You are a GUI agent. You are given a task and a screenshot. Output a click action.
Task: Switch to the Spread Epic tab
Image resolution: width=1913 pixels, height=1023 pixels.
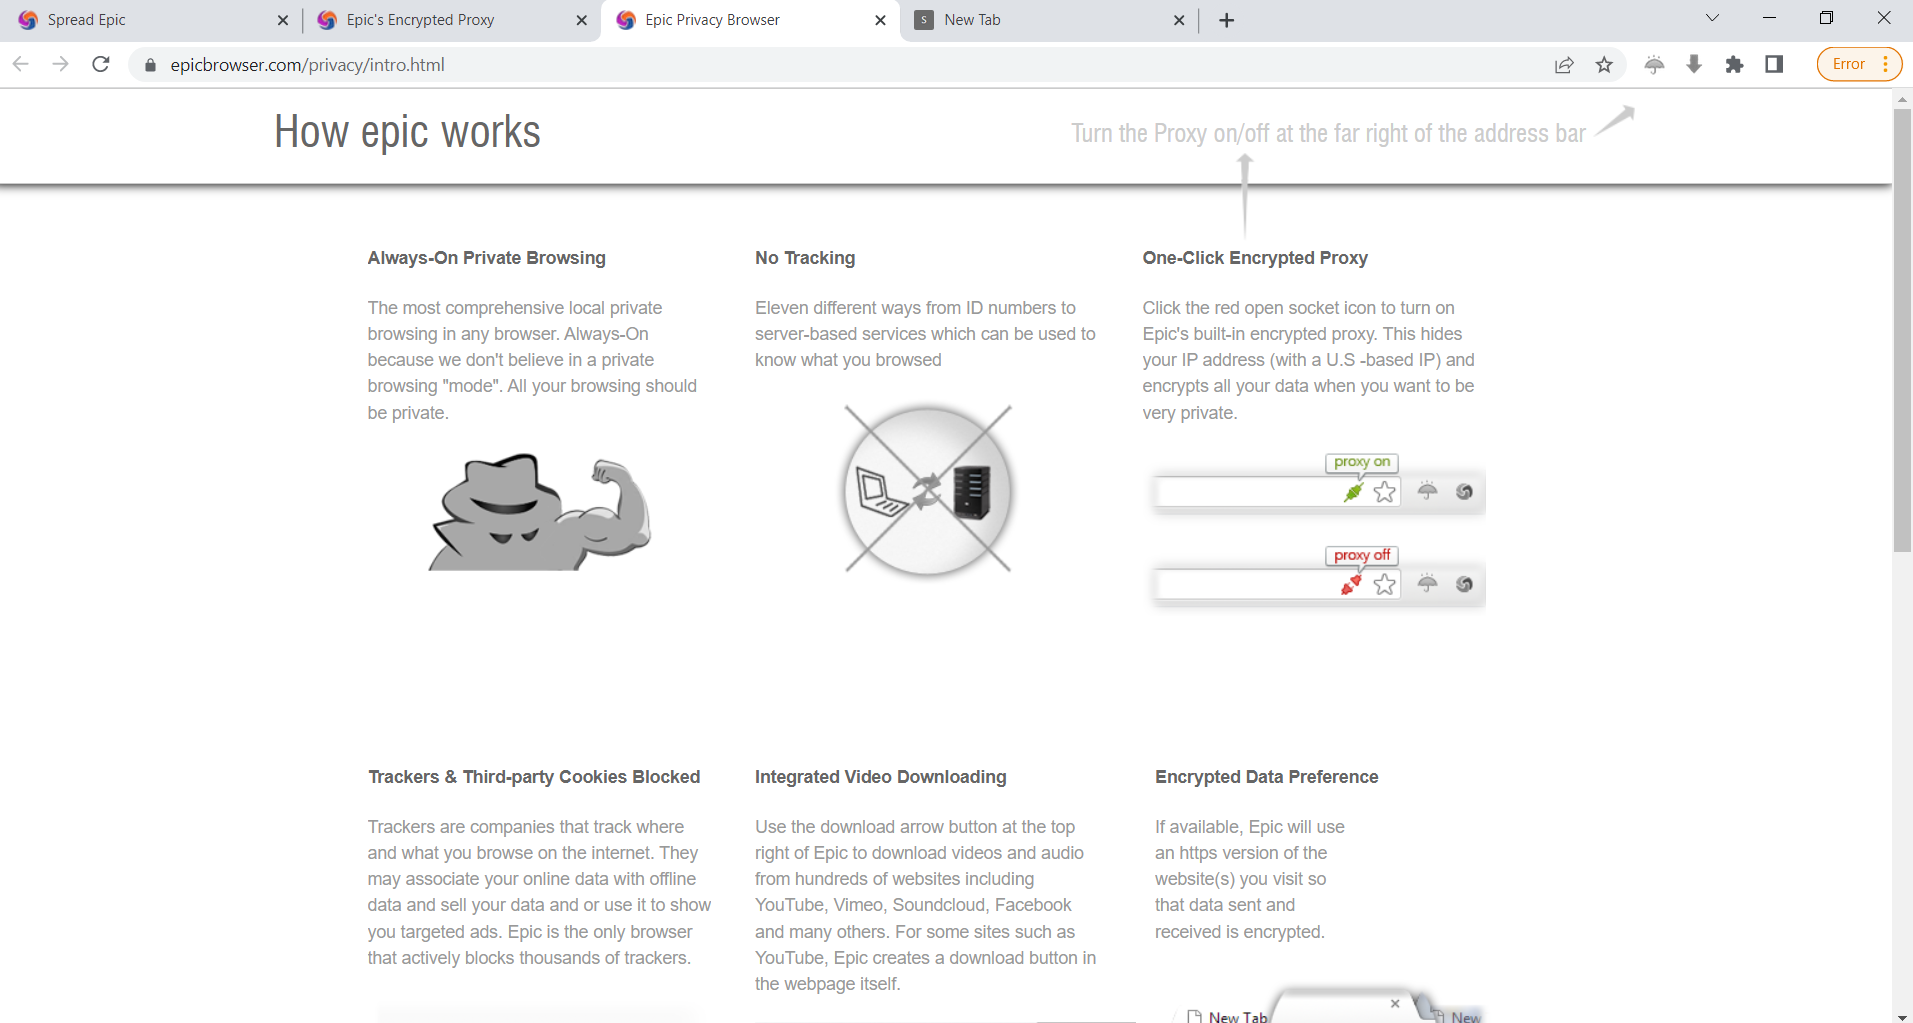pos(150,20)
